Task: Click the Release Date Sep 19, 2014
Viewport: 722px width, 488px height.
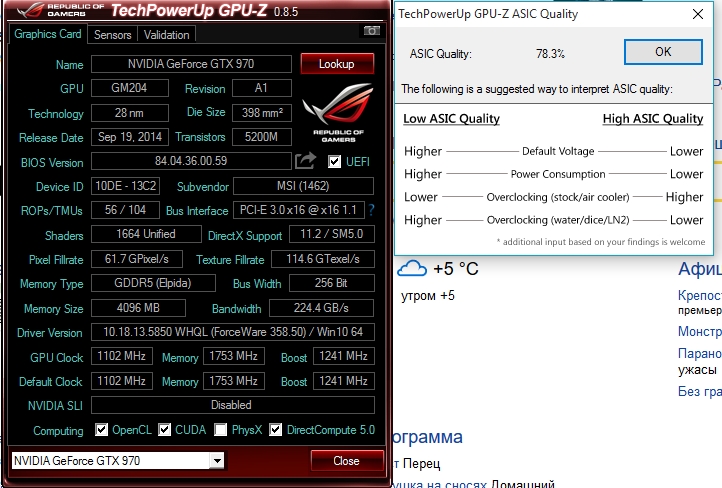Action: pos(129,137)
